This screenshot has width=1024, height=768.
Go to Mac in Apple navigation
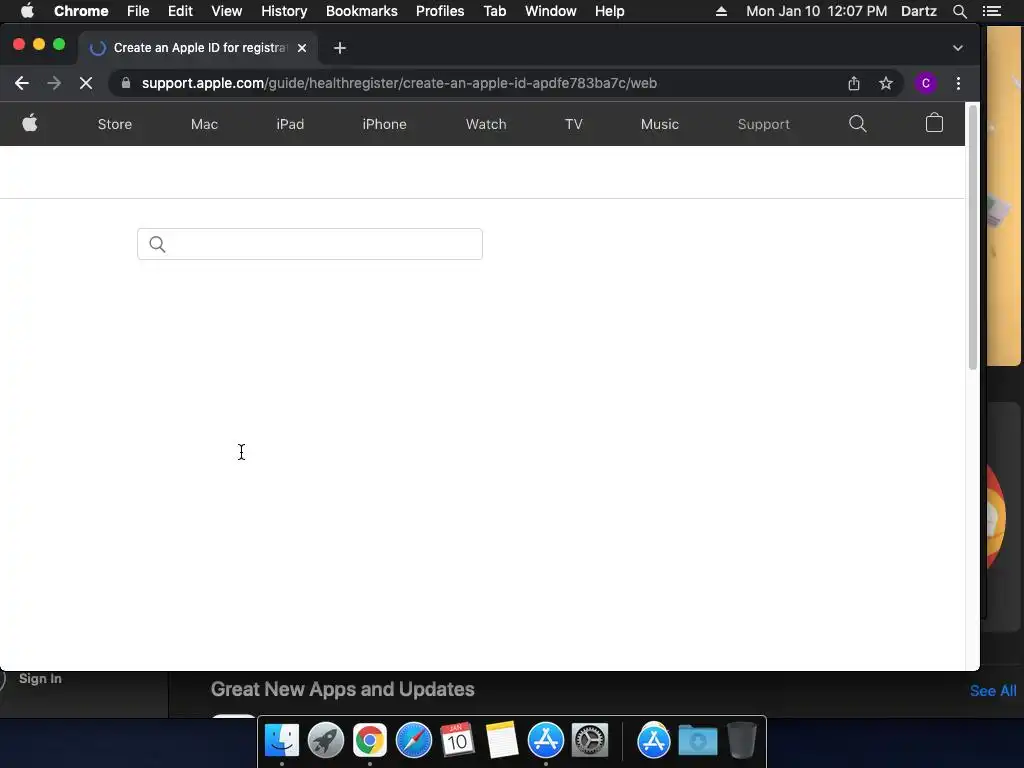pyautogui.click(x=204, y=124)
